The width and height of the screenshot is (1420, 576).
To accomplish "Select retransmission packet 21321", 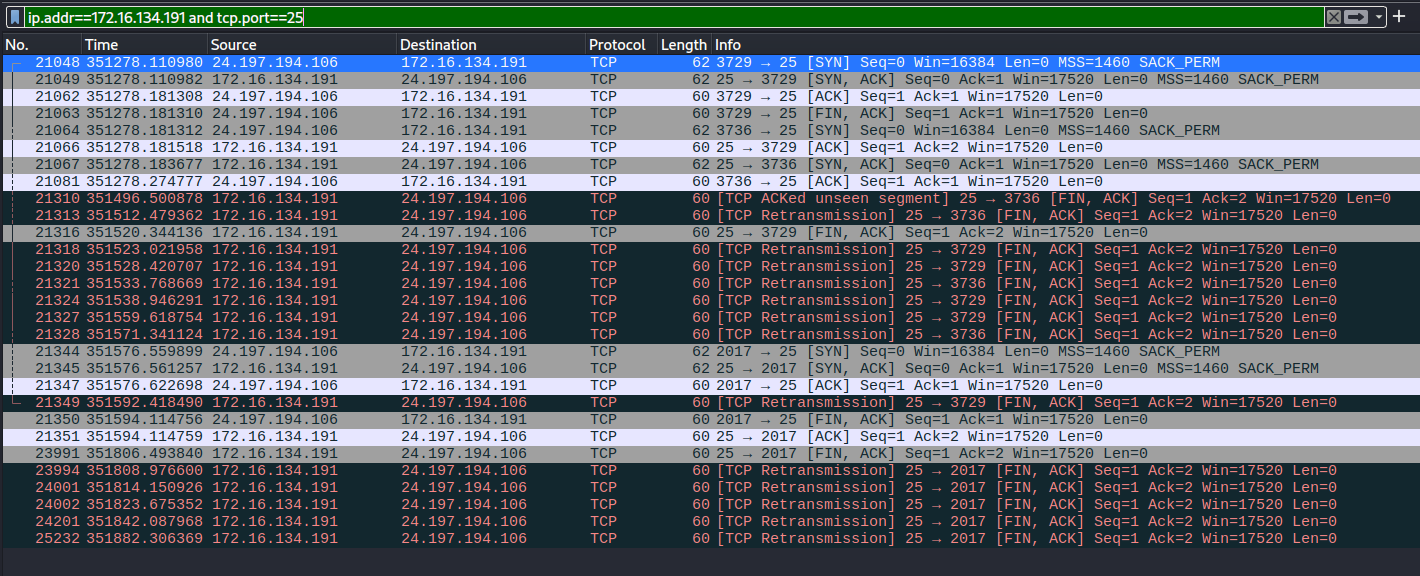I will (x=710, y=283).
